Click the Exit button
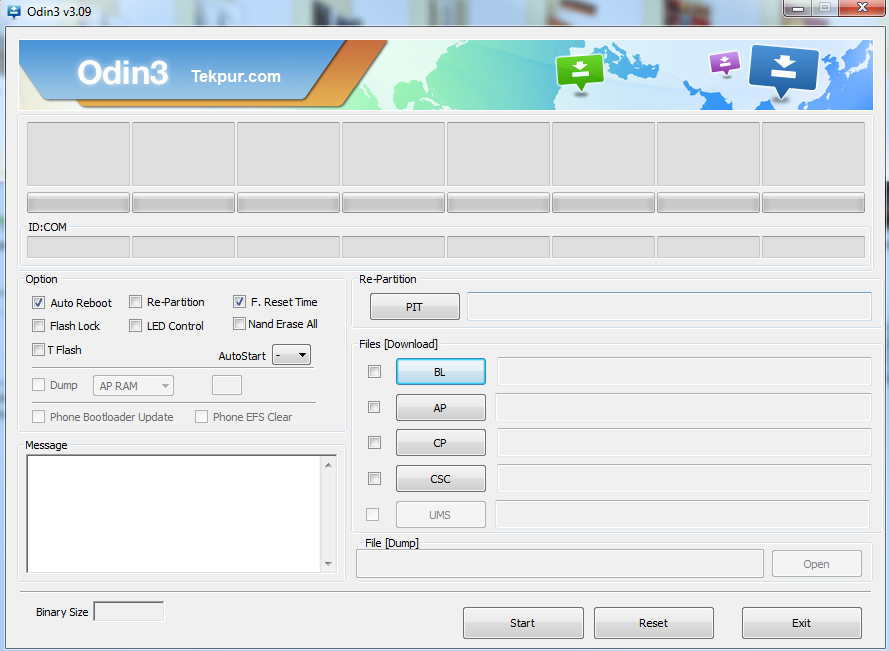This screenshot has height=651, width=889. [x=802, y=623]
